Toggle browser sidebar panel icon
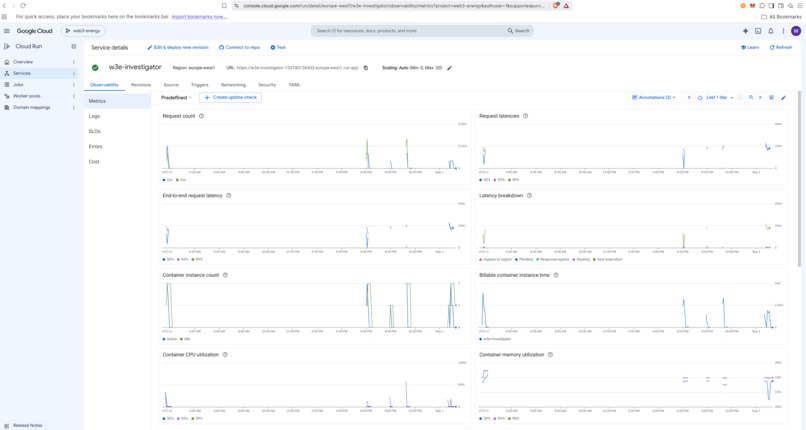 [x=772, y=6]
